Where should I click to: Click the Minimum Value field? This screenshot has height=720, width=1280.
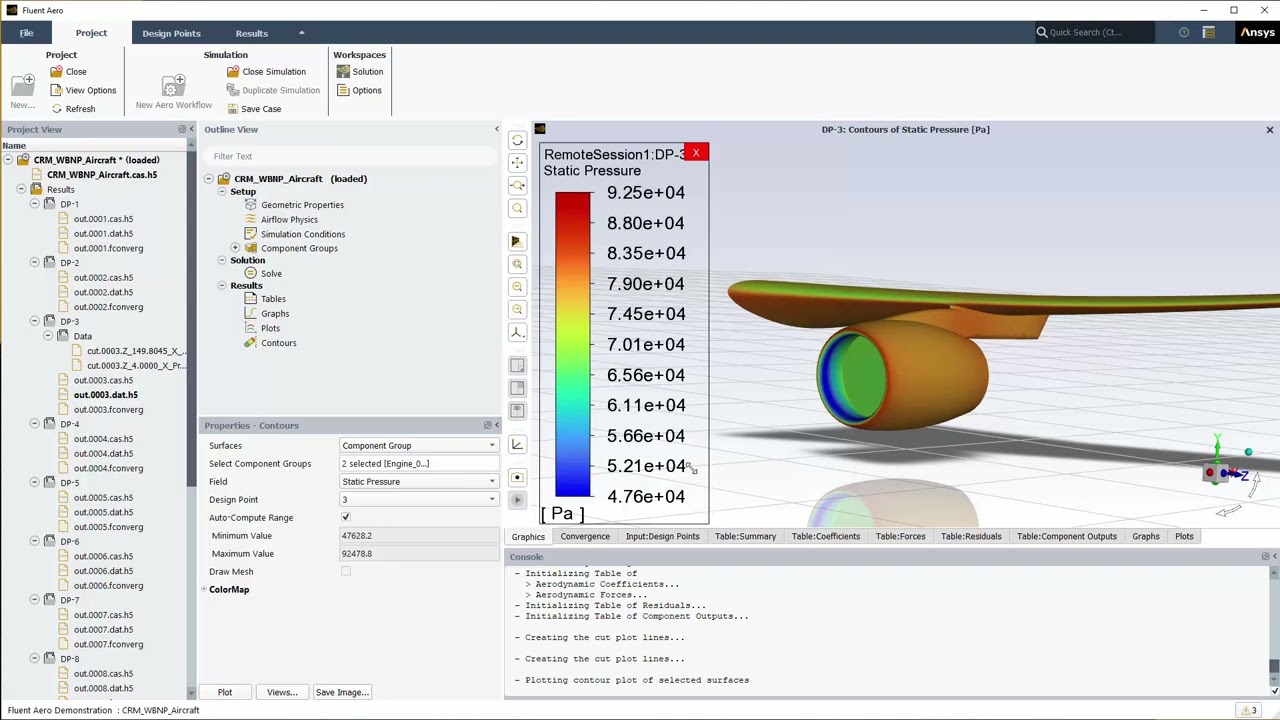418,535
